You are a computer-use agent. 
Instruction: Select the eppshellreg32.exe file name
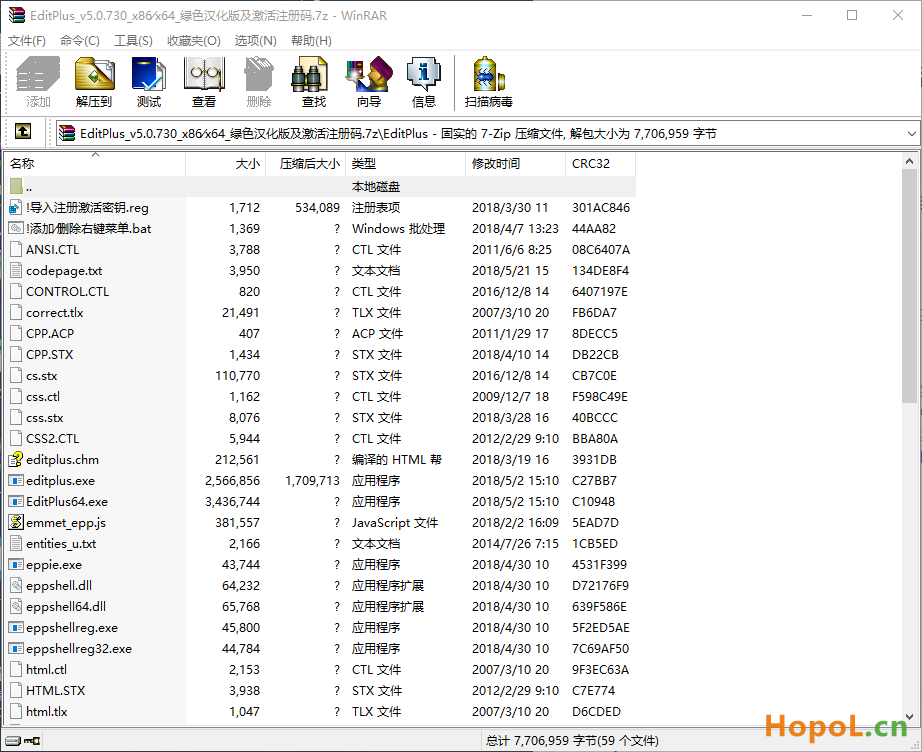79,649
